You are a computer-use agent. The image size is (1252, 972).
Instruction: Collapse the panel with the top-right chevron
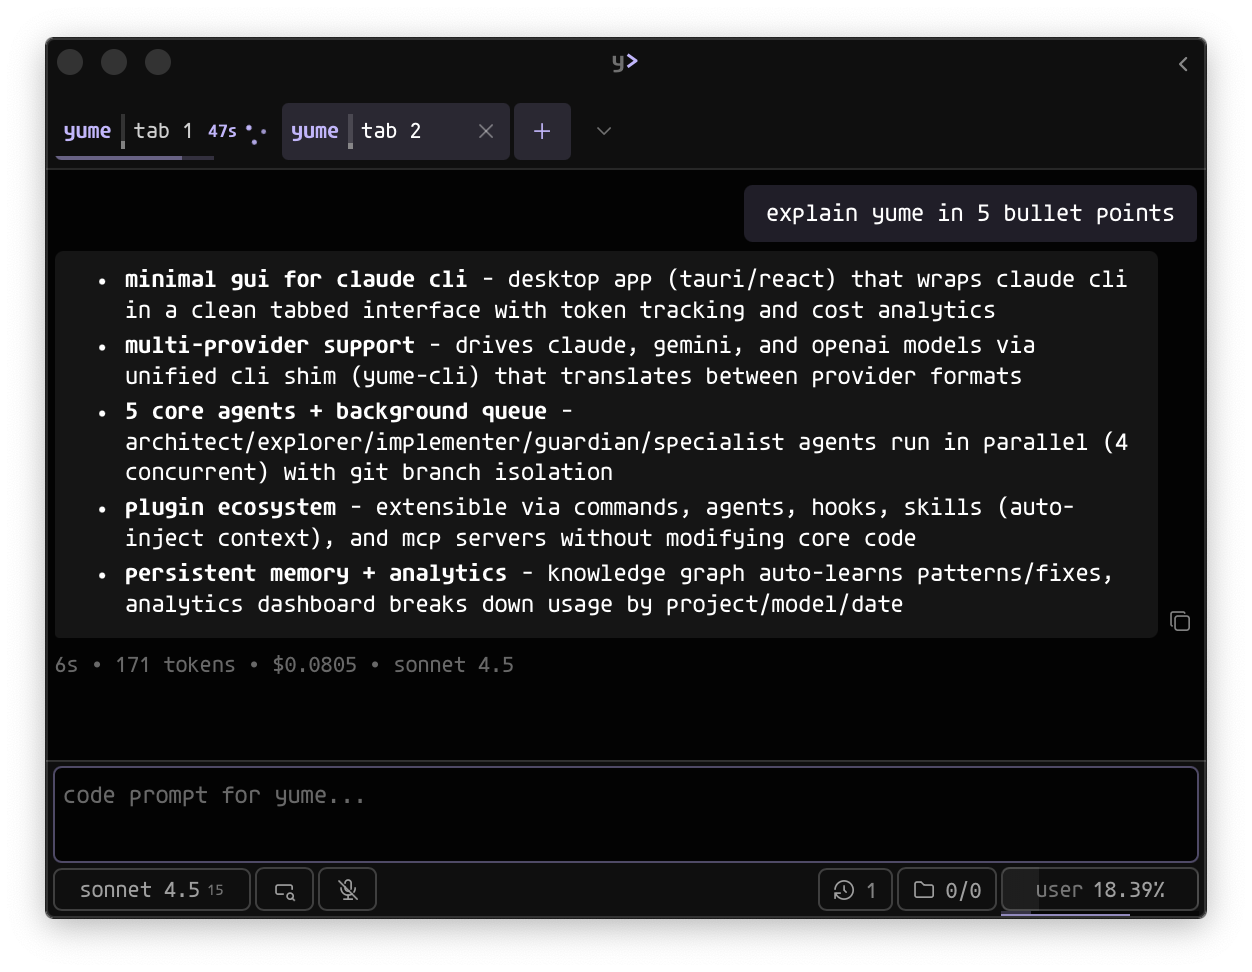1182,63
